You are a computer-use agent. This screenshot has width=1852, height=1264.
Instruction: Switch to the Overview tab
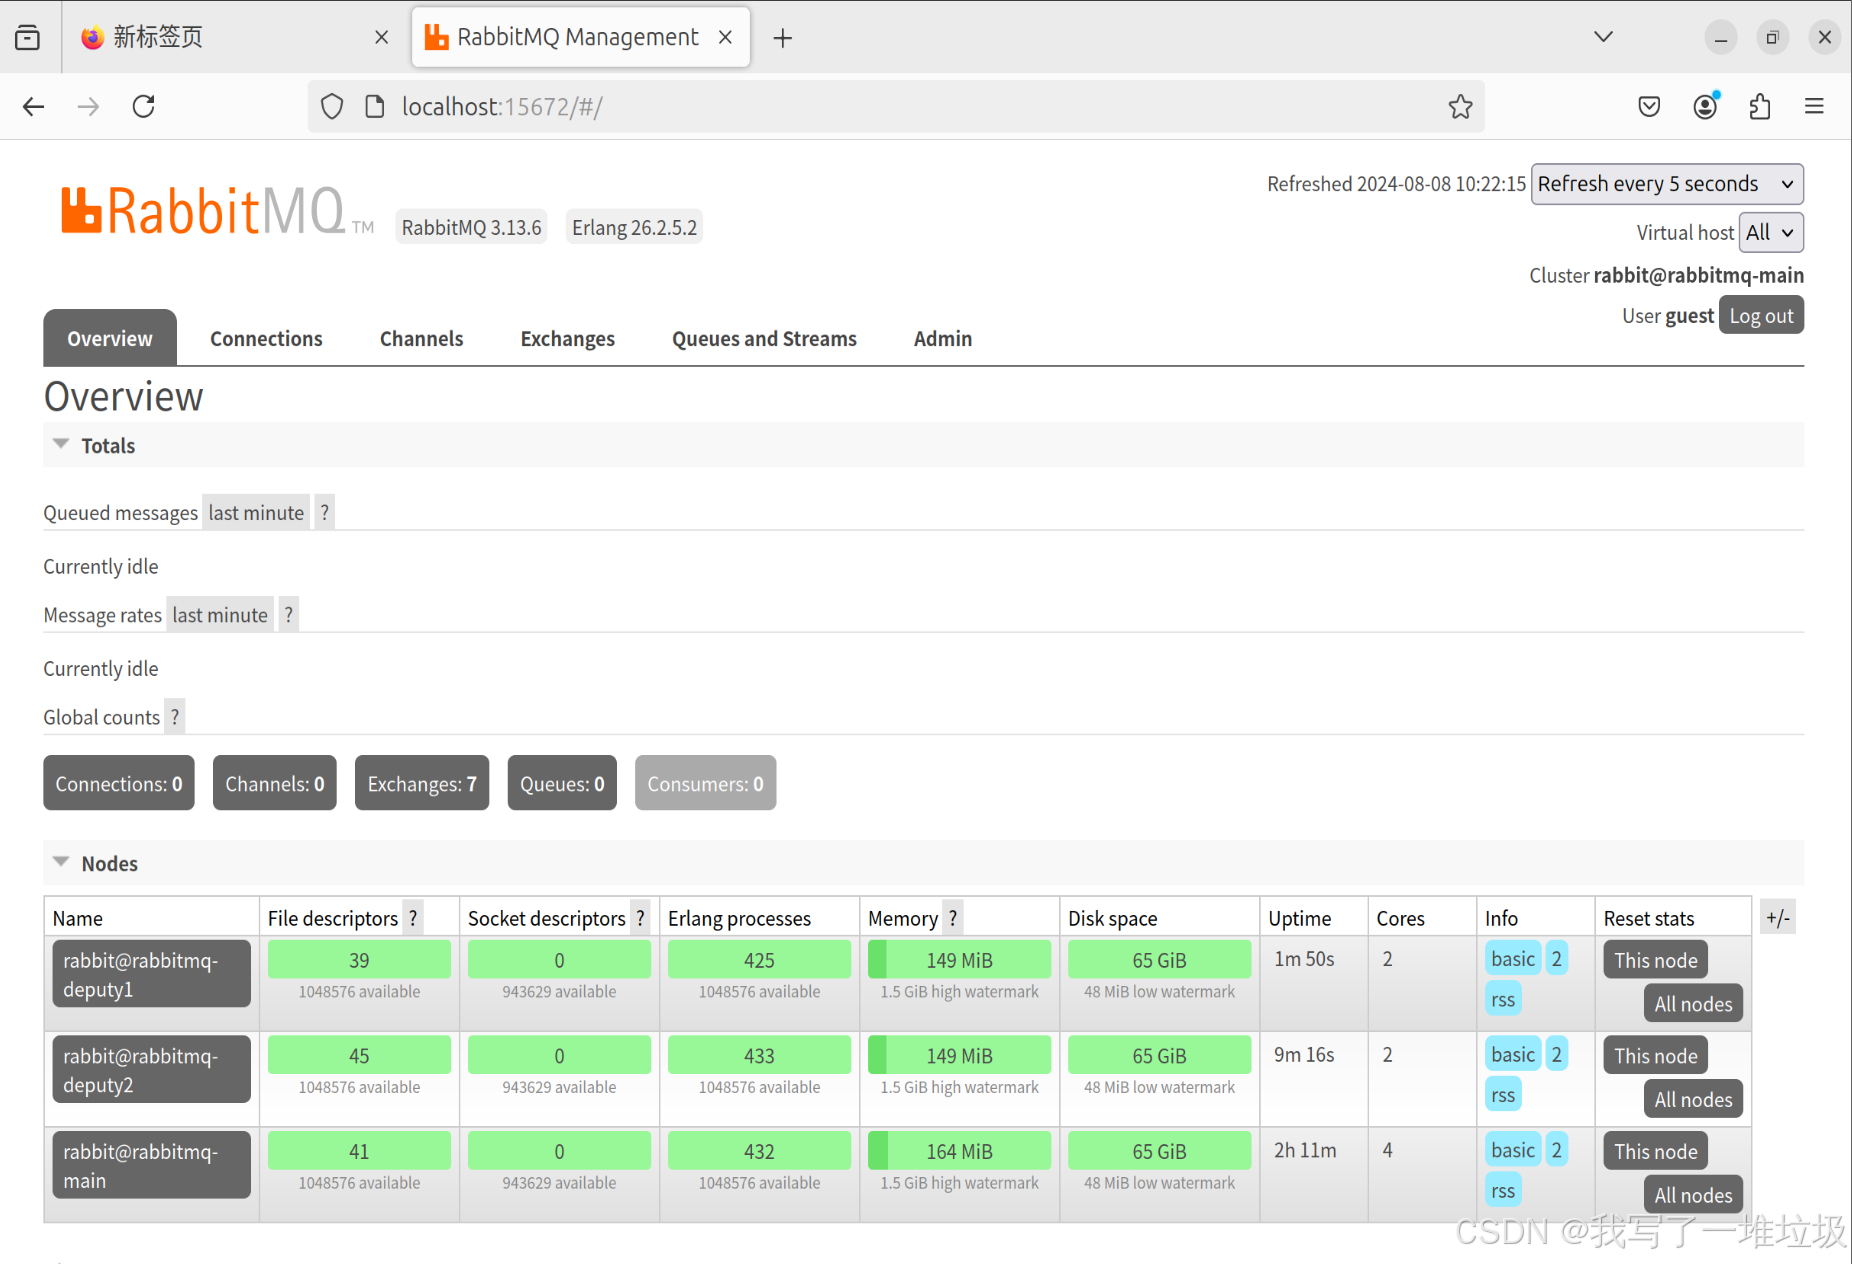click(110, 338)
